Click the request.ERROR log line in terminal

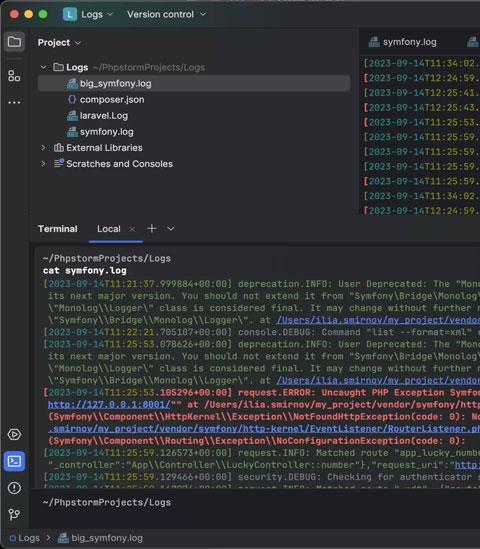click(x=261, y=392)
